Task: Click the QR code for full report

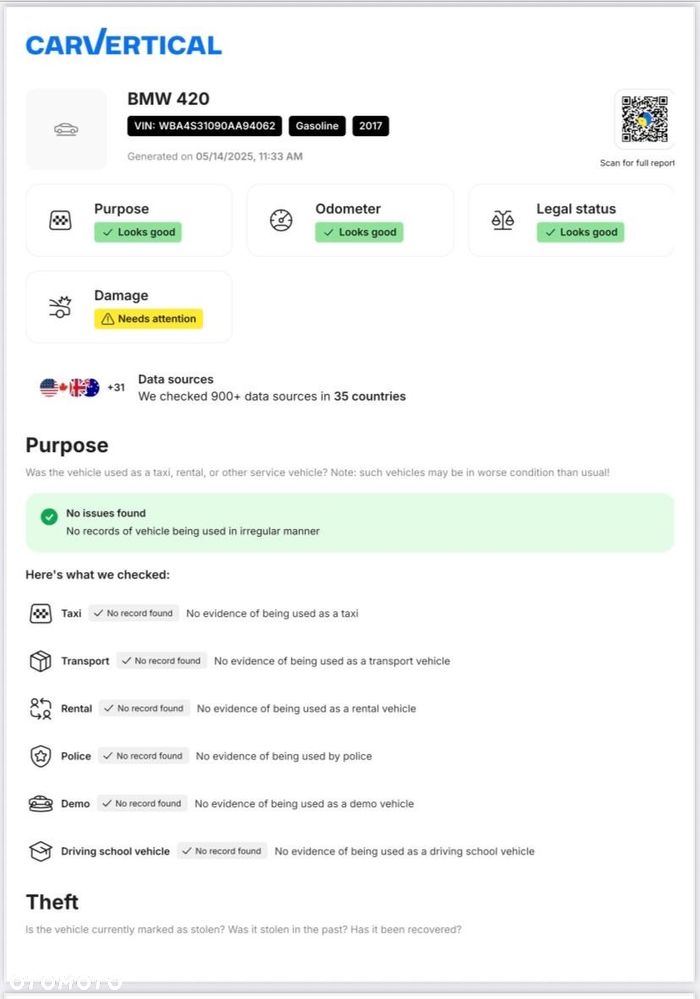Action: point(644,120)
